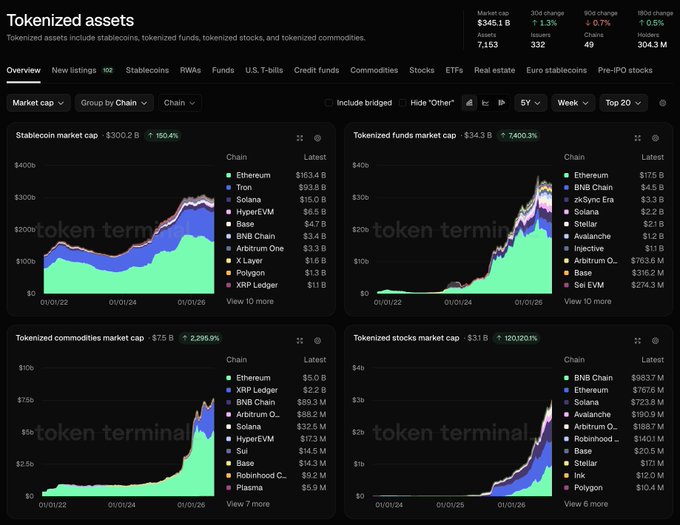Select X Layer row in Stablecoin legend
Viewport: 680px width, 525px height.
[276, 261]
